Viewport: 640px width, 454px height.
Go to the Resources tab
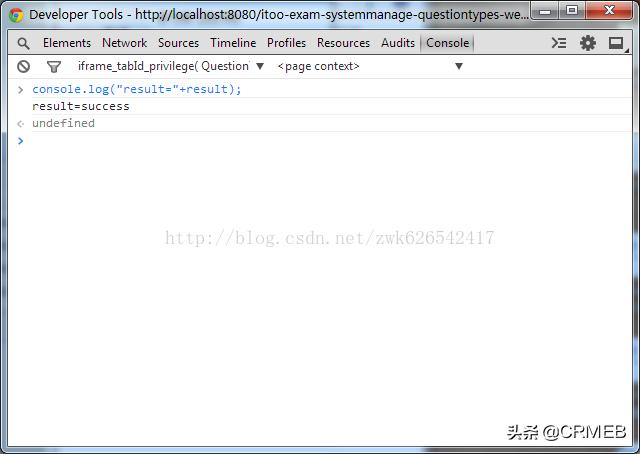[343, 43]
